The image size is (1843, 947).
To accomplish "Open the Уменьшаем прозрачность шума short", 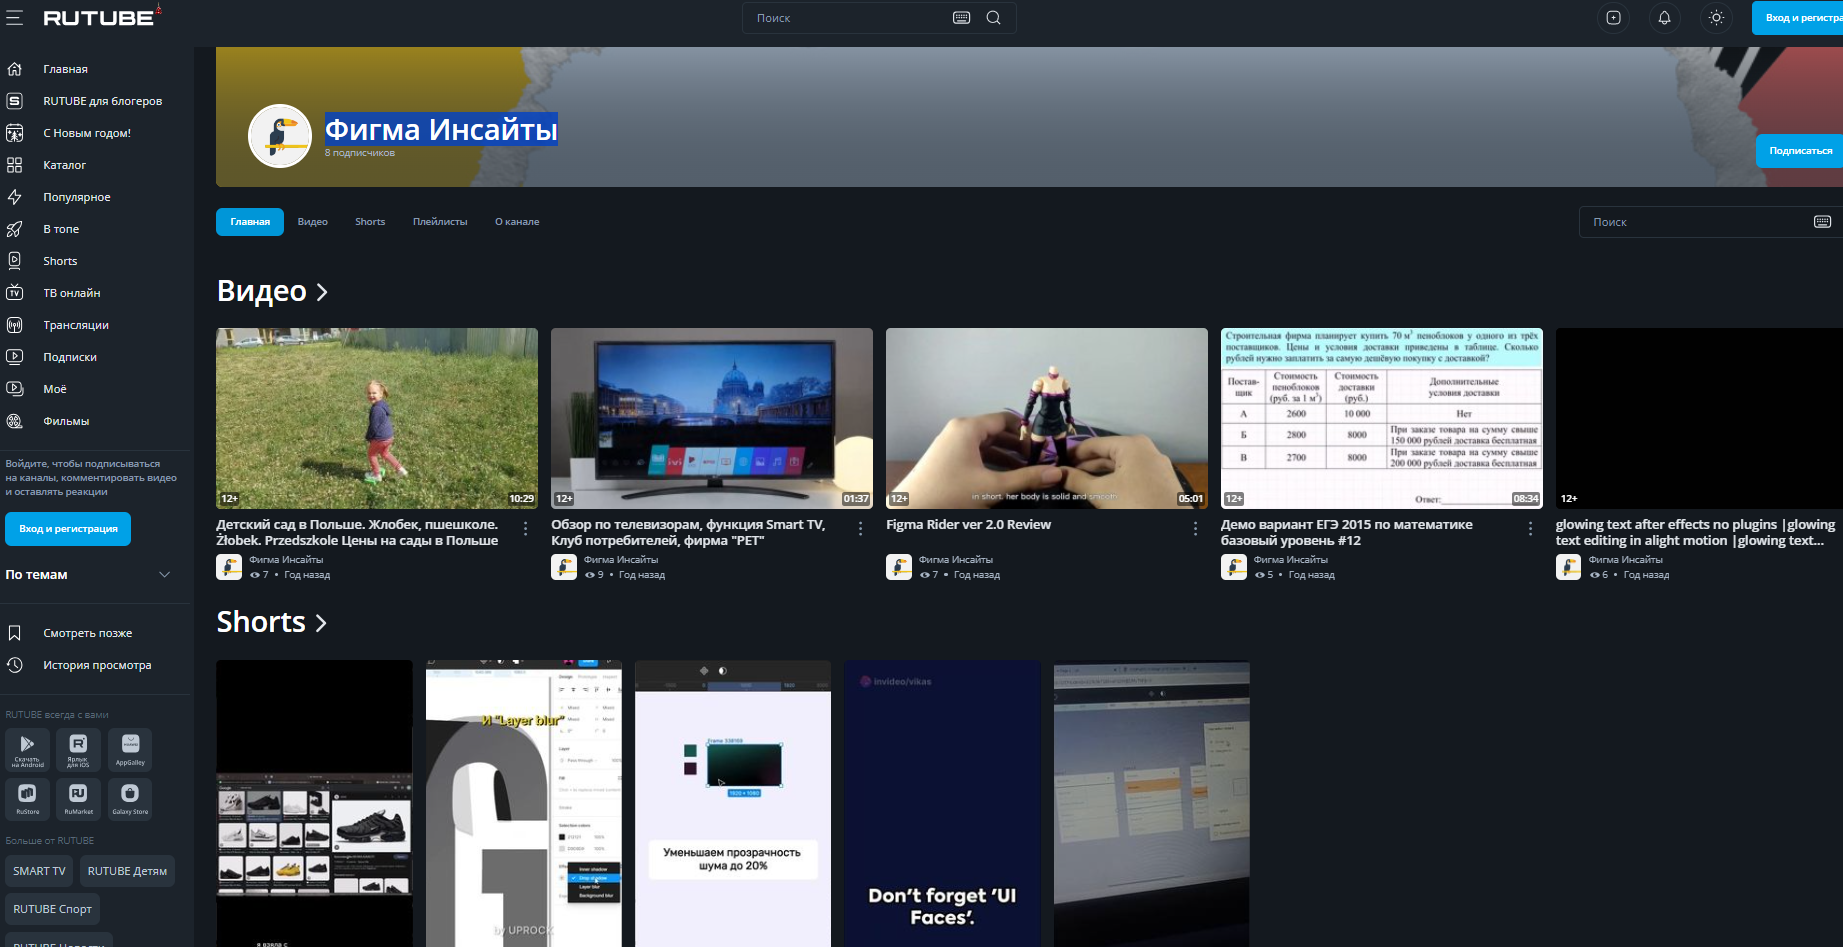I will pyautogui.click(x=733, y=804).
